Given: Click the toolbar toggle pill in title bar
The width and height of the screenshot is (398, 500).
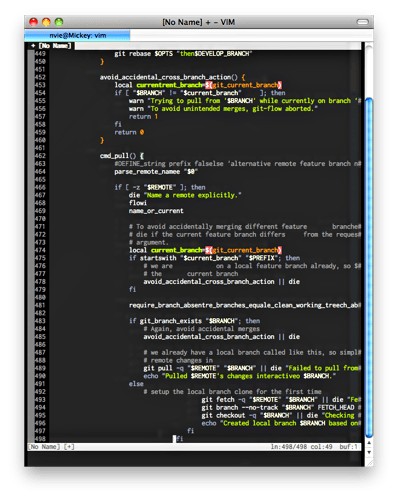Looking at the screenshot, I should tap(362, 22).
